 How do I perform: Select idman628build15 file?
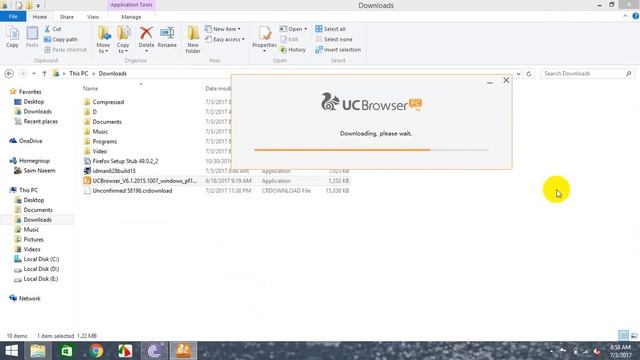(x=114, y=171)
